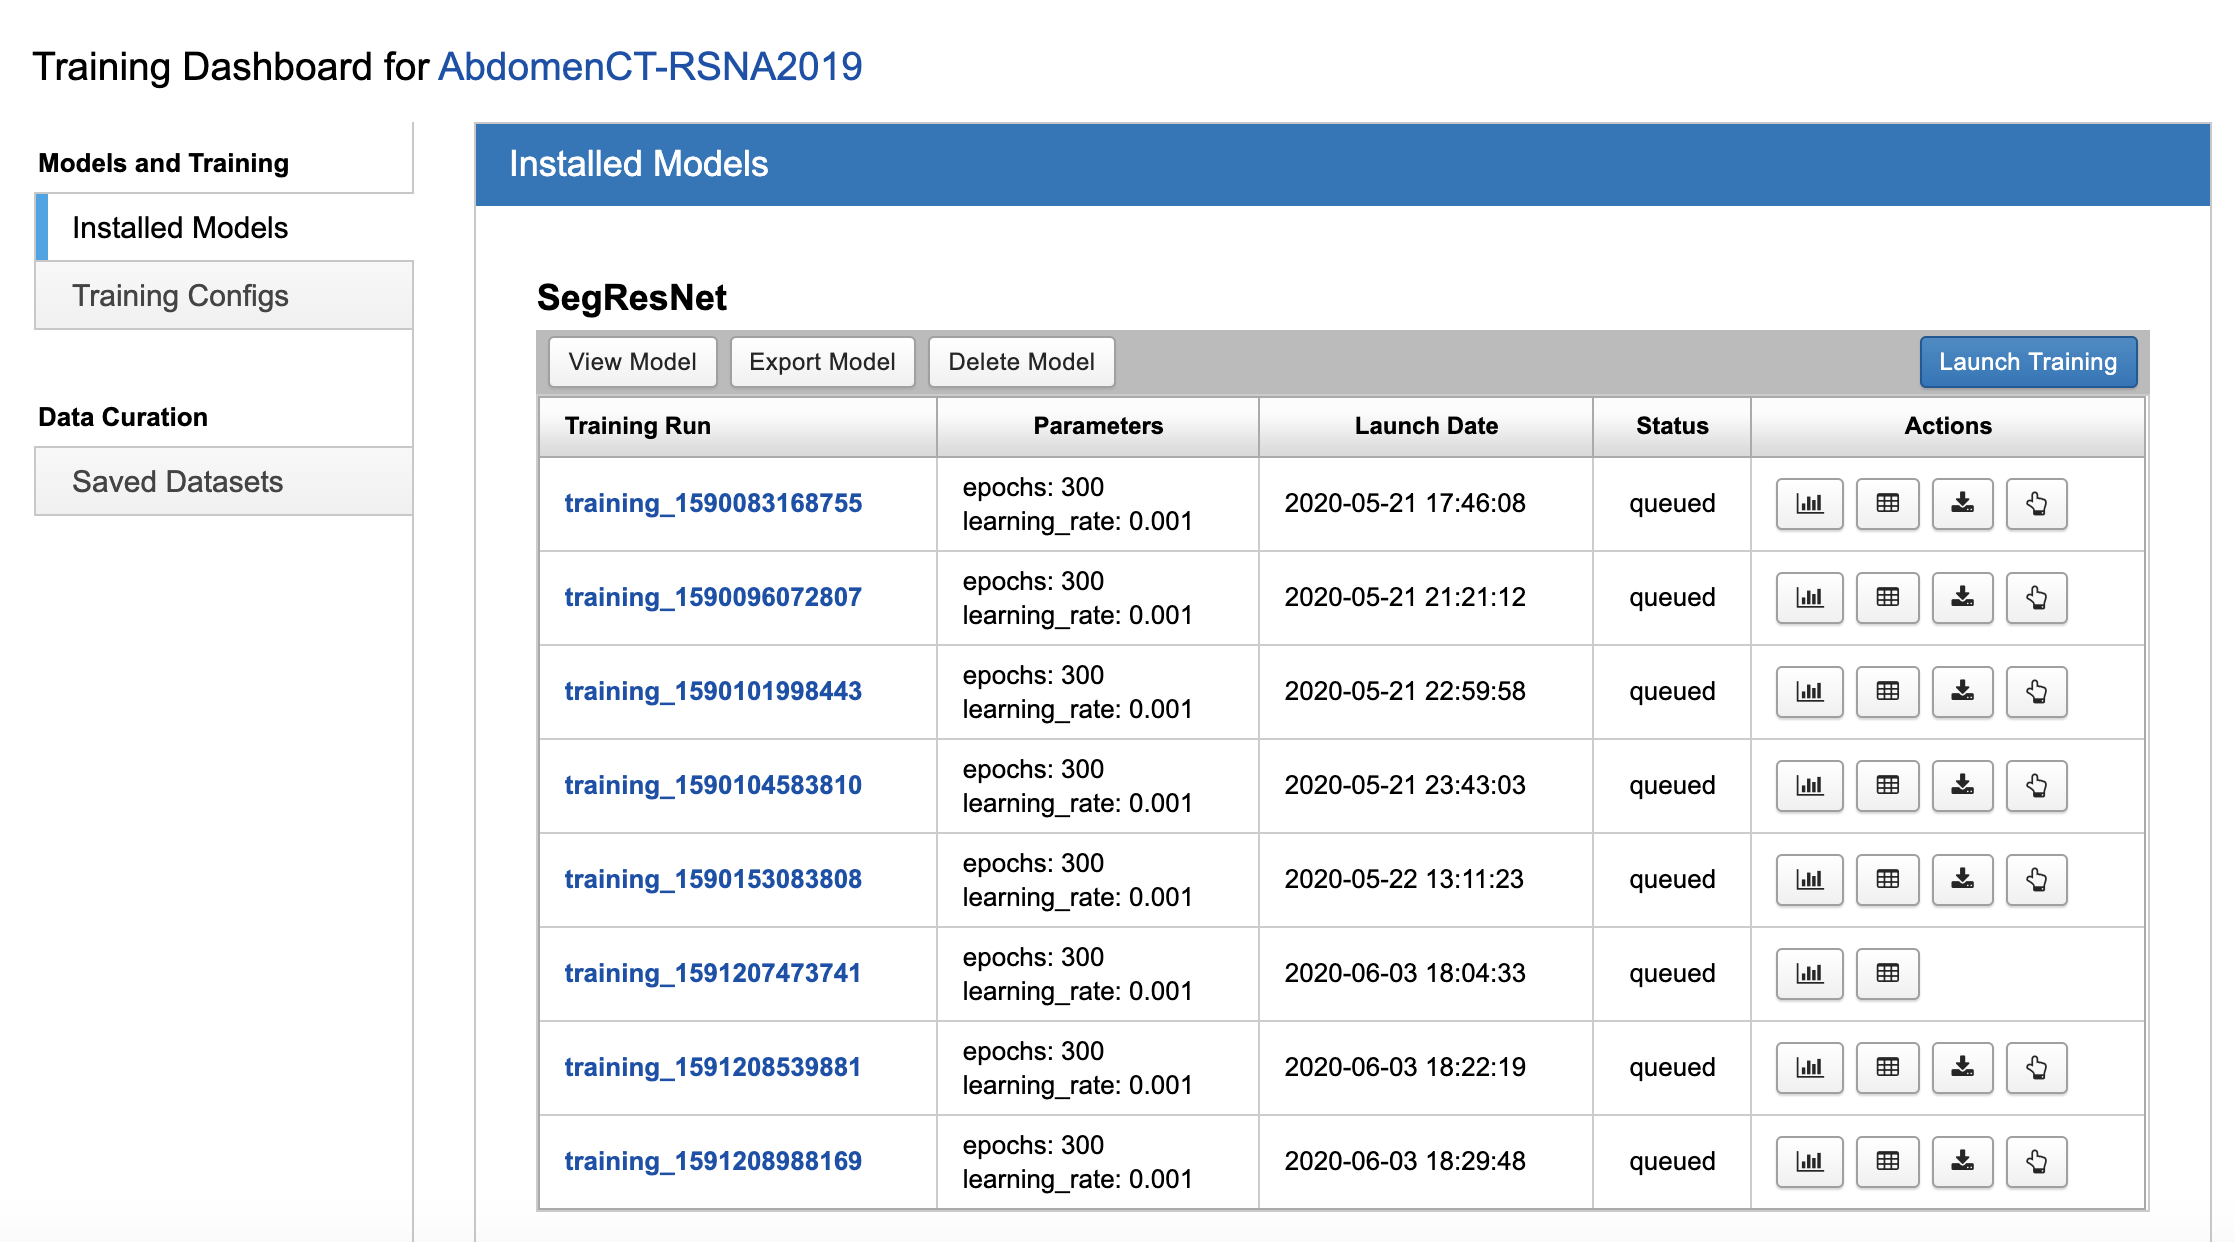Select Installed Models in sidebar
Screen dimensions: 2234x1242
[180, 228]
